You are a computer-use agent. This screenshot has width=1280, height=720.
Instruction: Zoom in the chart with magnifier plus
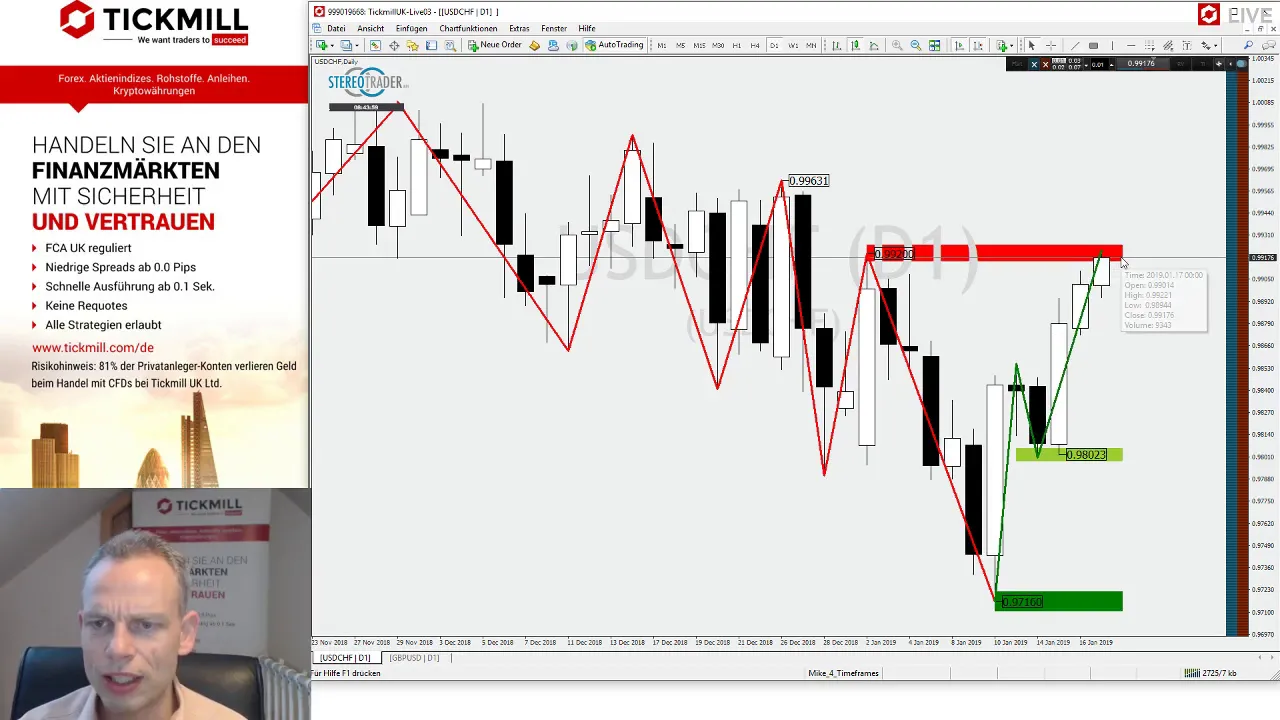coord(897,45)
